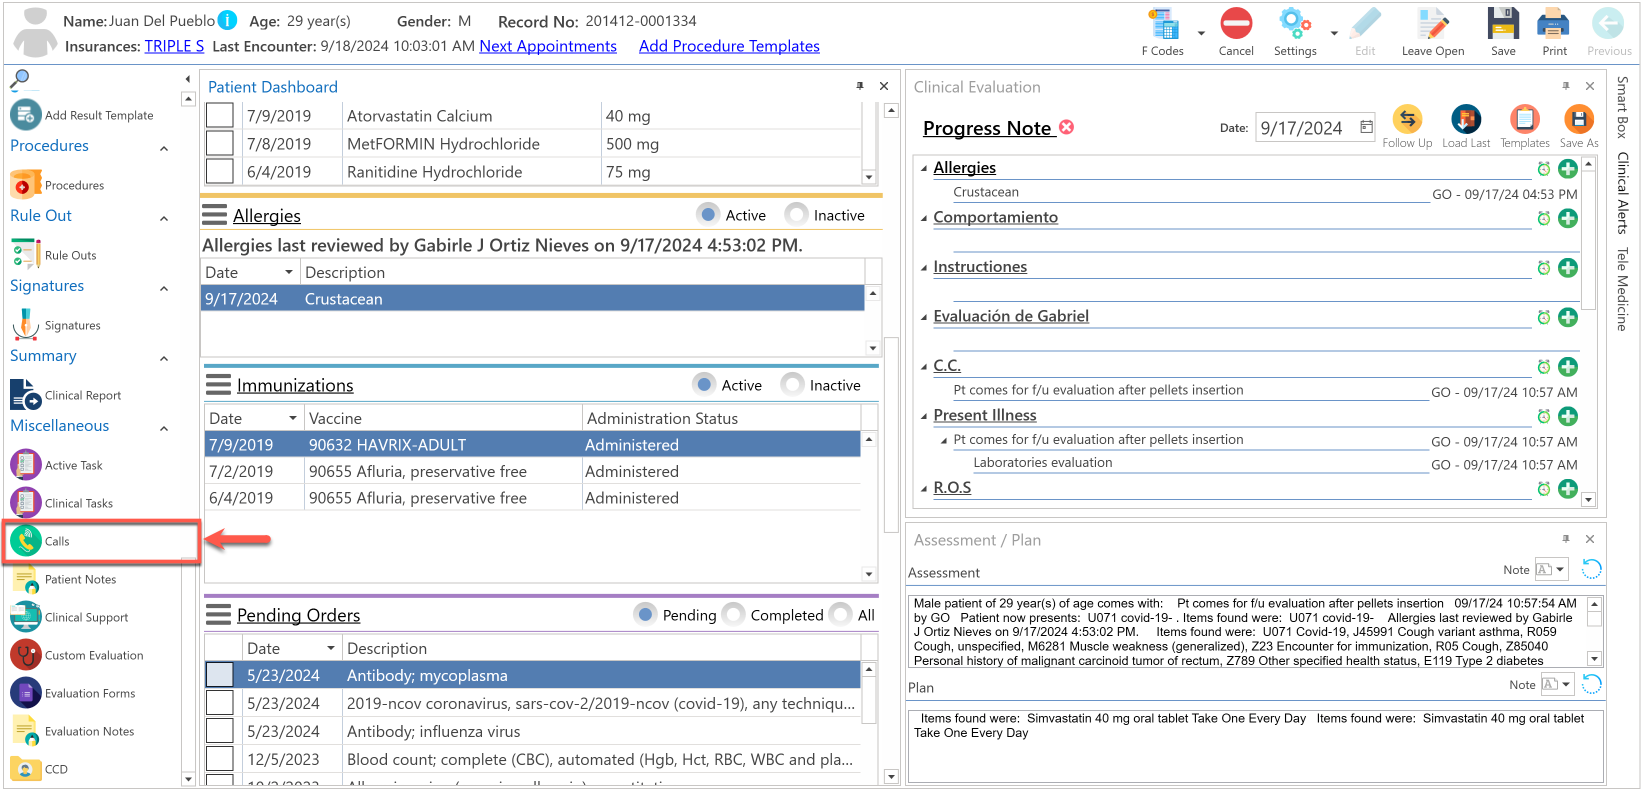Add an entry with Allergies green plus
The height and width of the screenshot is (789, 1644).
tap(1568, 169)
